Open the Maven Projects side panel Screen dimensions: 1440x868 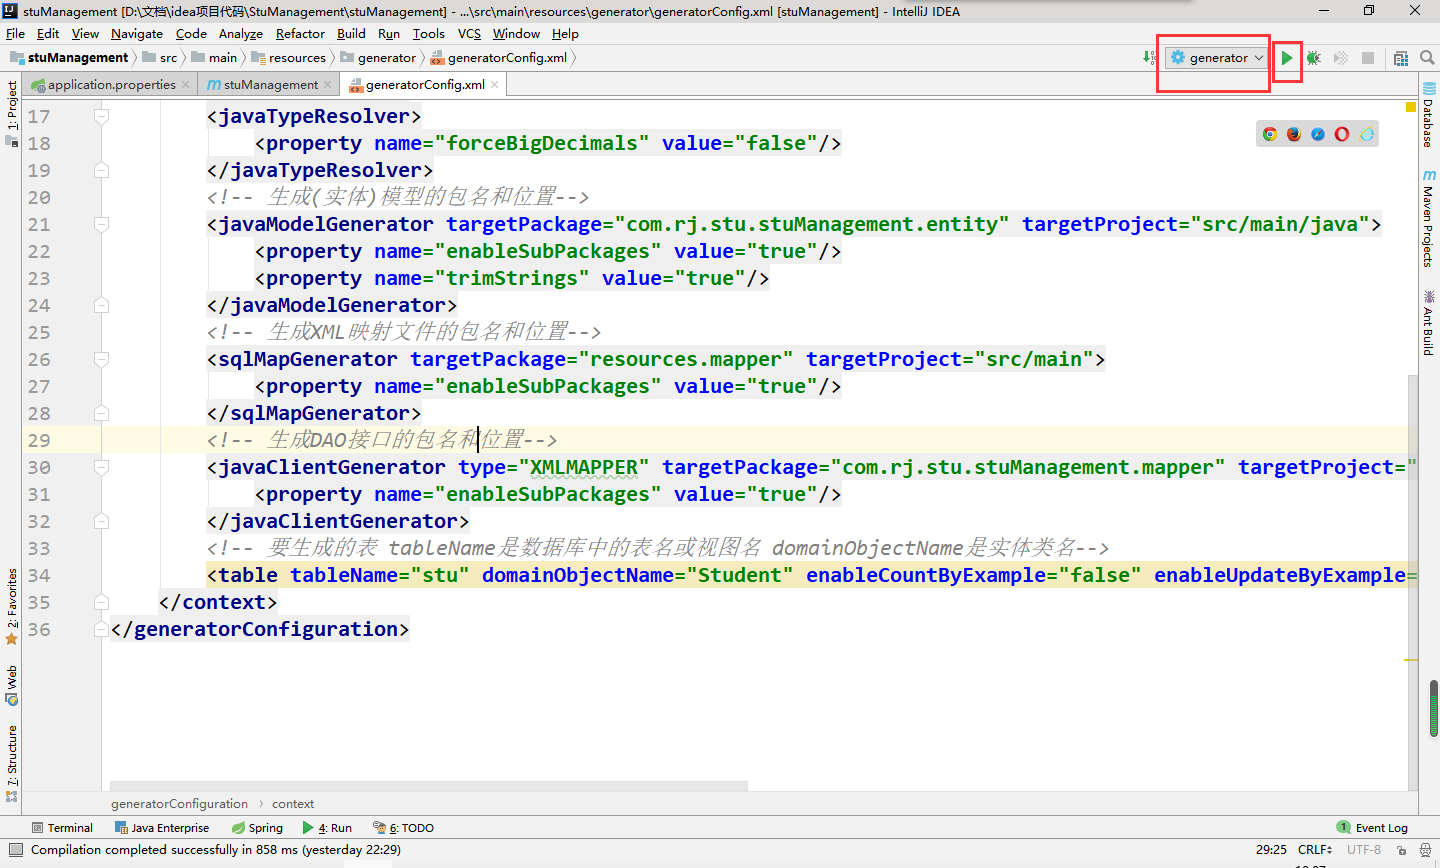(1428, 218)
